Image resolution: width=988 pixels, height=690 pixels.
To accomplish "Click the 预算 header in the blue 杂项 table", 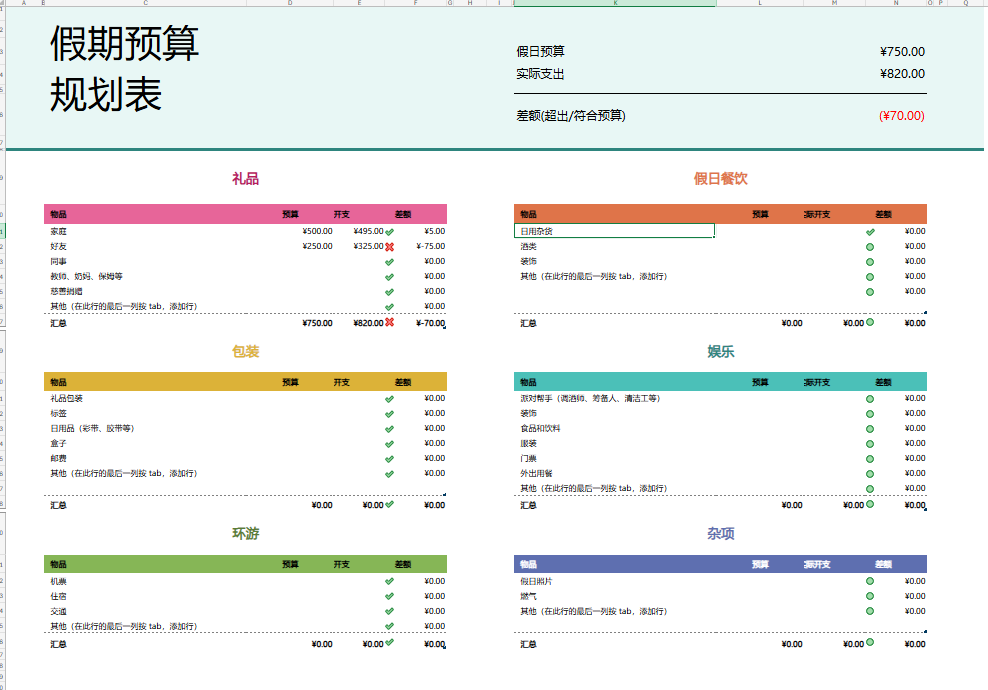I will point(760,565).
